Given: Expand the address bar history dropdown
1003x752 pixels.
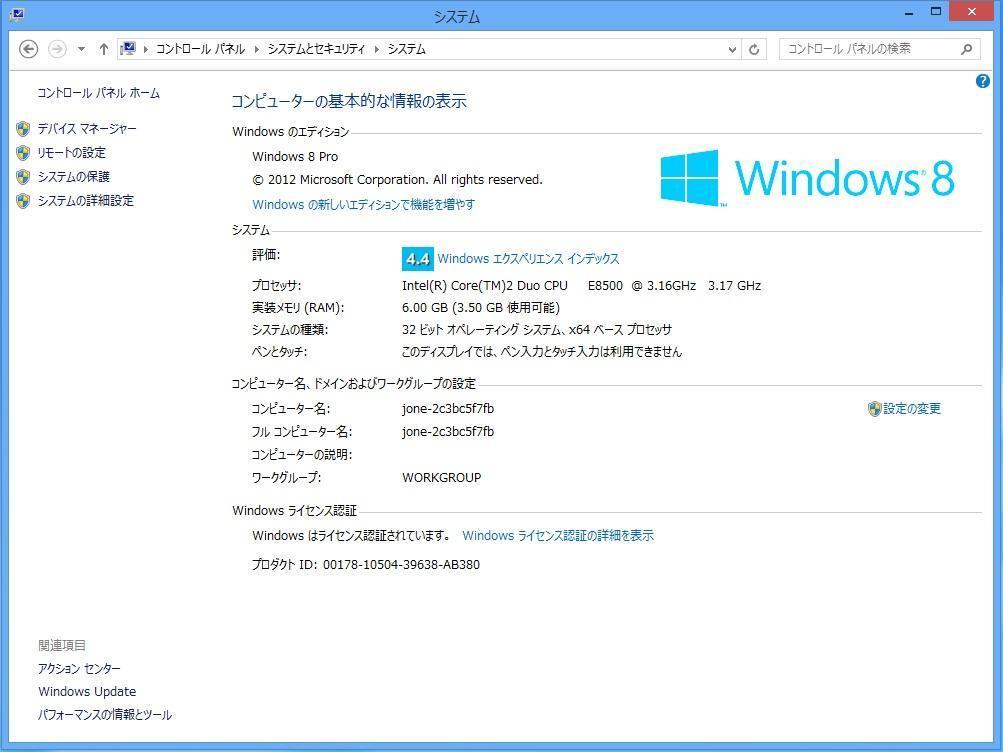Looking at the screenshot, I should coord(732,49).
